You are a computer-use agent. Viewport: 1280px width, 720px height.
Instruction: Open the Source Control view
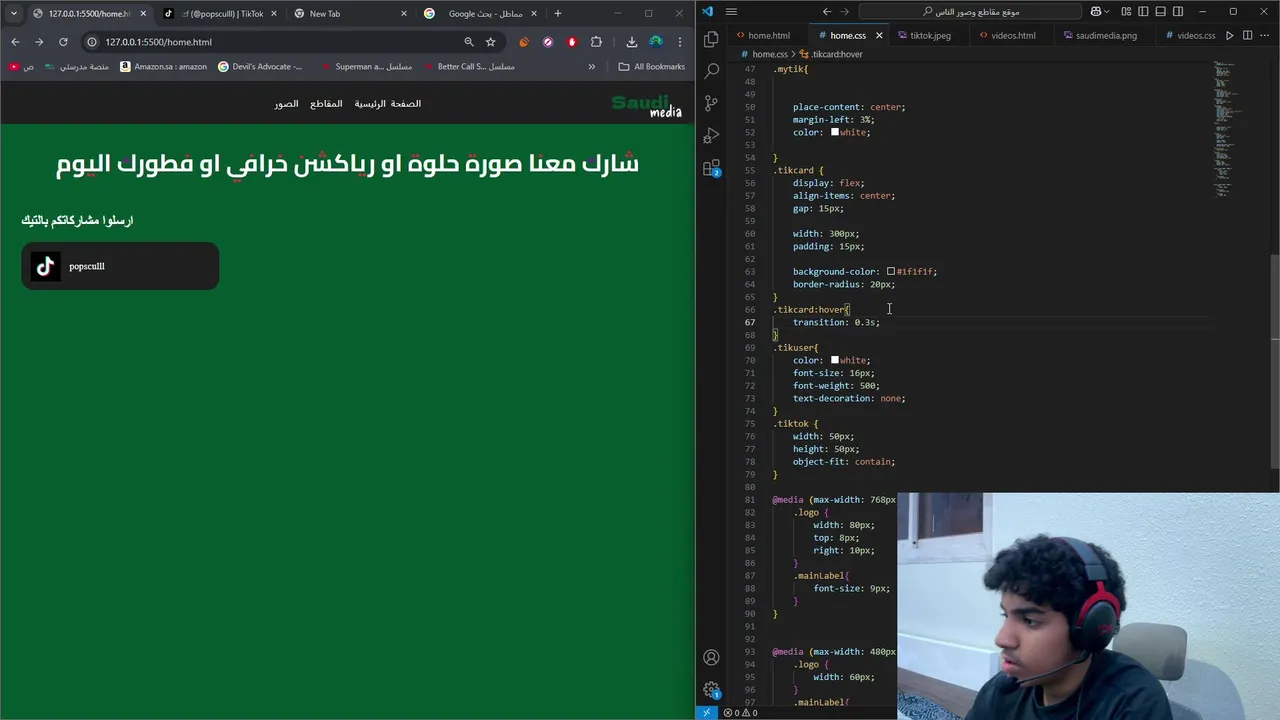tap(711, 103)
